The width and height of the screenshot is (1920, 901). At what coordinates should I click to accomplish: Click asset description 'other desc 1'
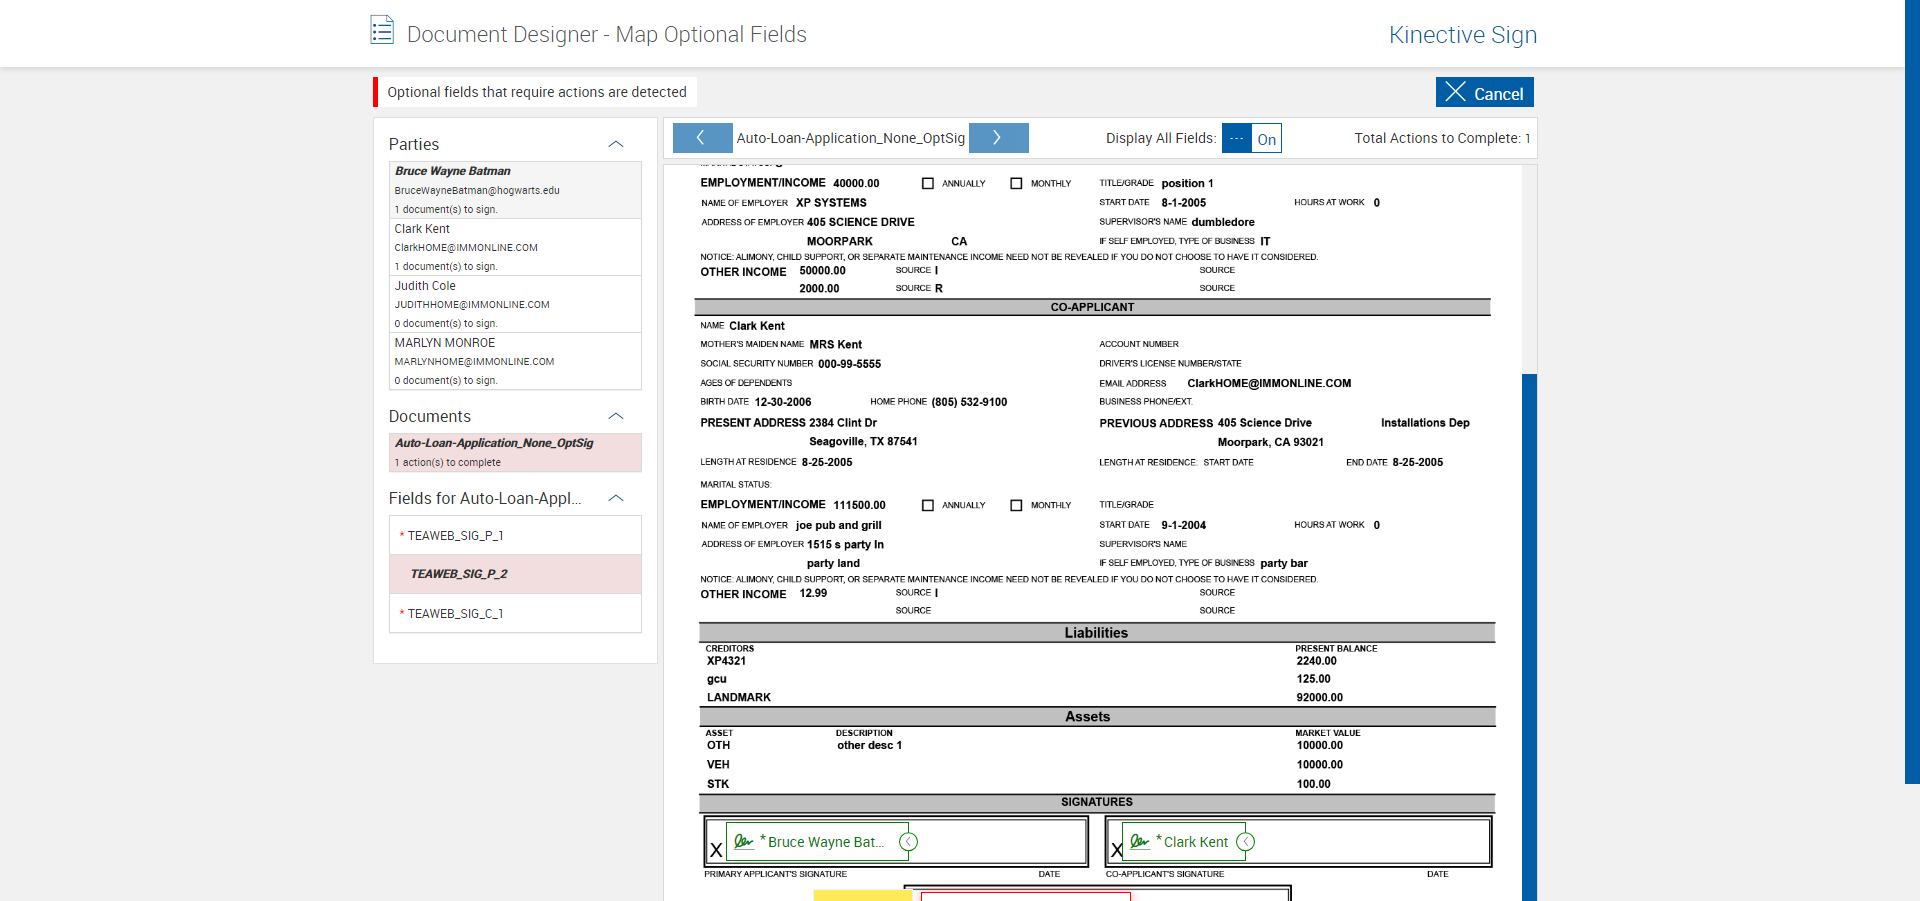click(869, 745)
